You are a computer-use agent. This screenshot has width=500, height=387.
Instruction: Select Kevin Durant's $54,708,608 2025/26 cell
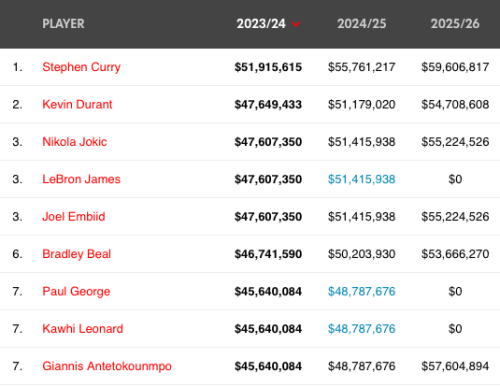click(x=455, y=104)
